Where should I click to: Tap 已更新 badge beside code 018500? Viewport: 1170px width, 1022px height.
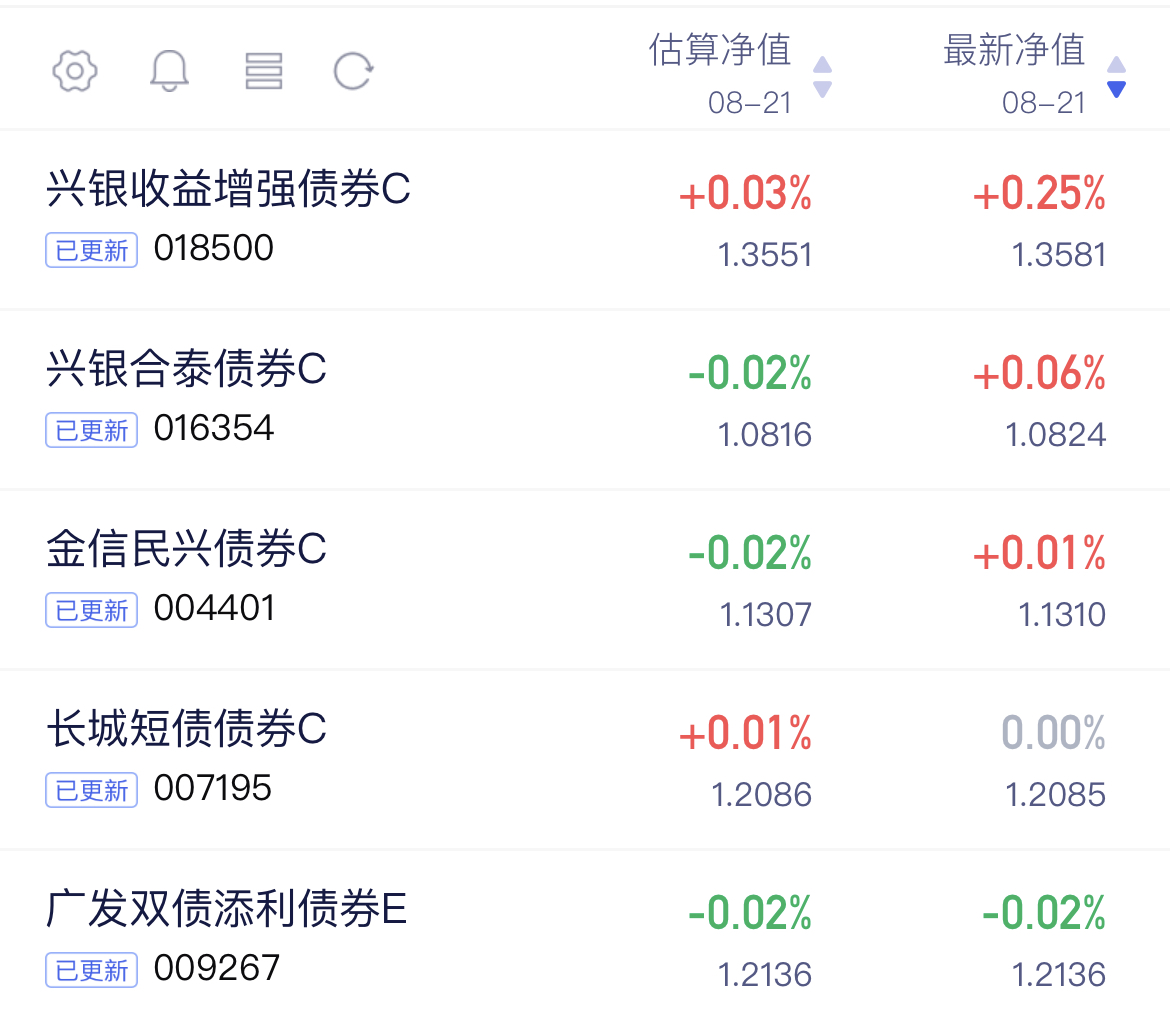click(92, 250)
